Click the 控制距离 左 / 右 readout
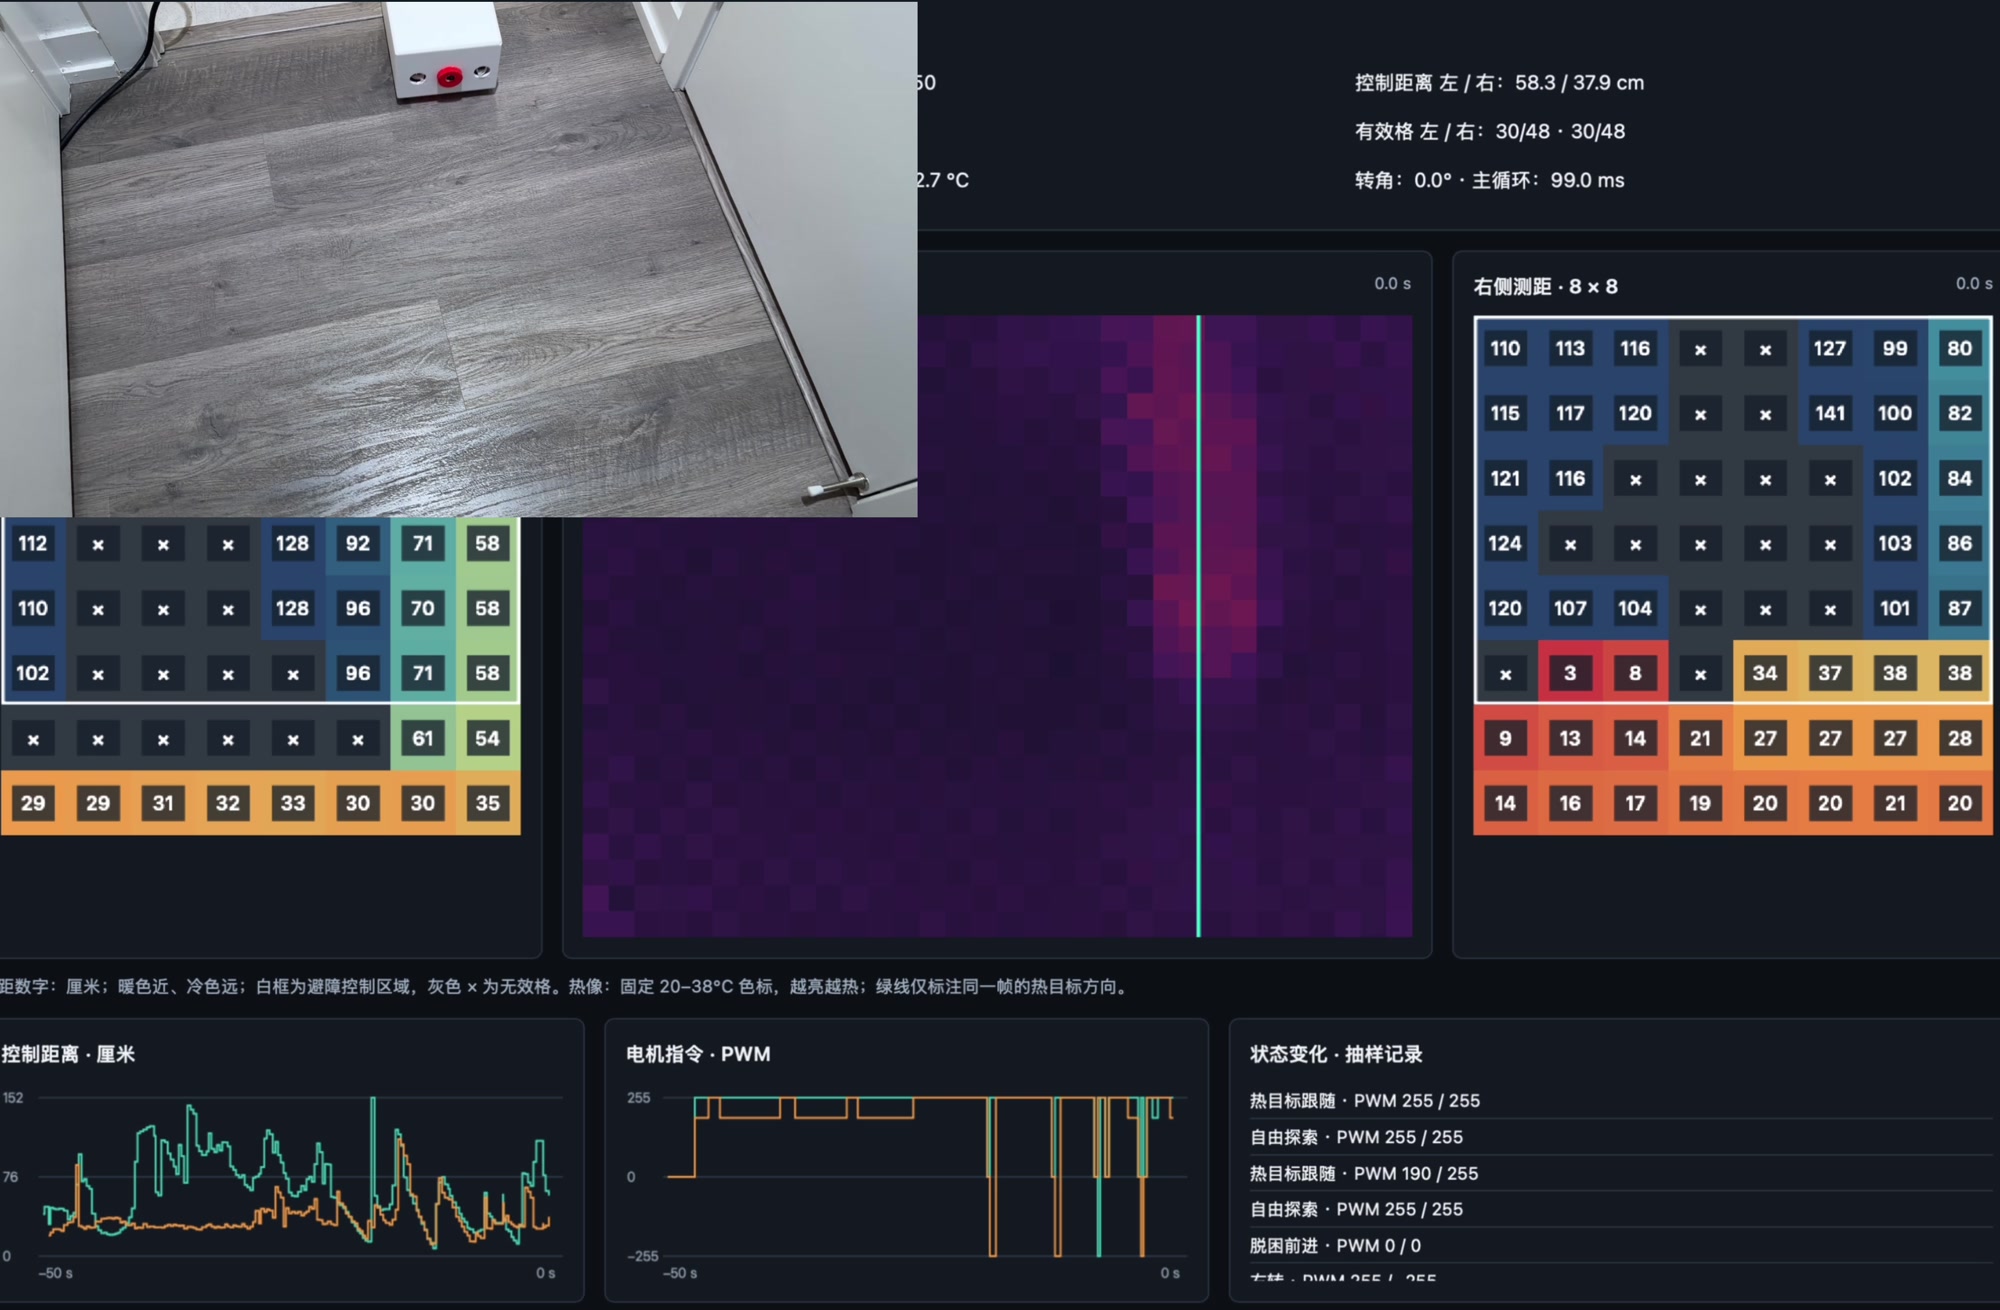Screen dimensions: 2000x1310 click(x=1499, y=83)
